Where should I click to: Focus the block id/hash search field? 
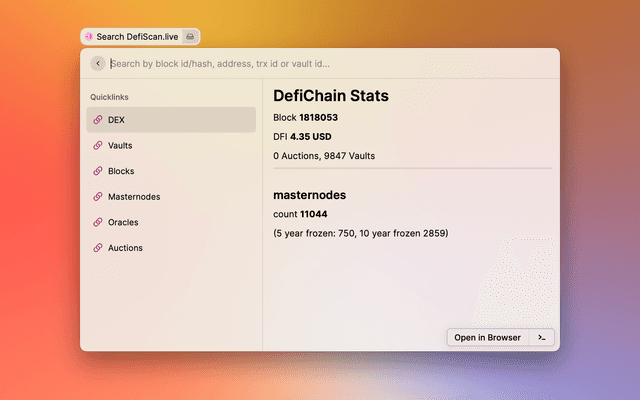(x=320, y=63)
